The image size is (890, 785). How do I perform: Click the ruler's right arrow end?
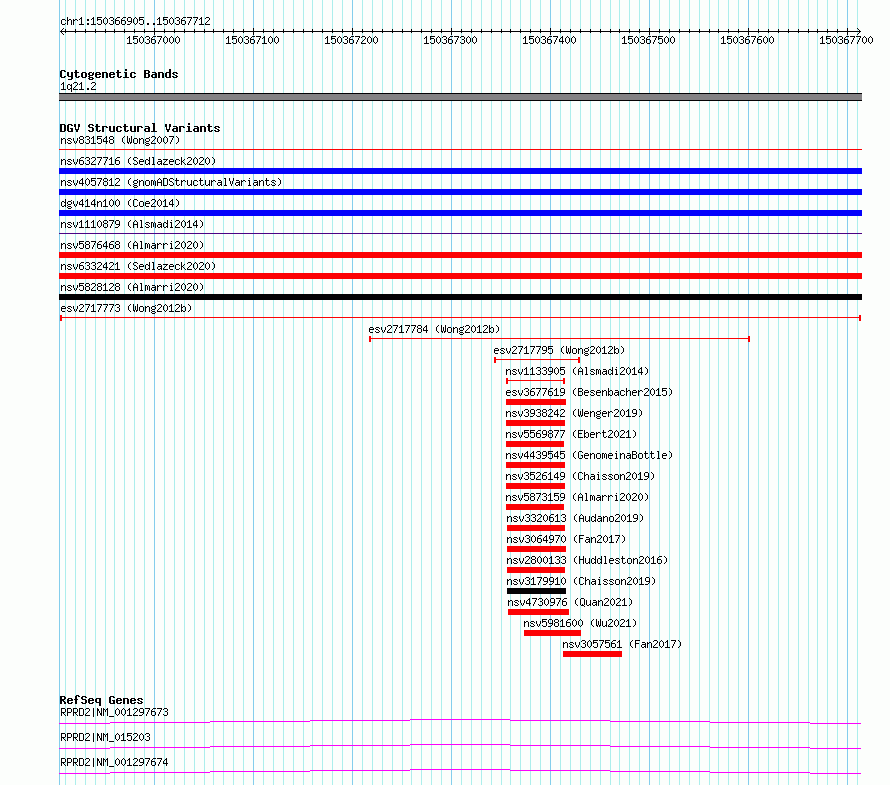[858, 31]
